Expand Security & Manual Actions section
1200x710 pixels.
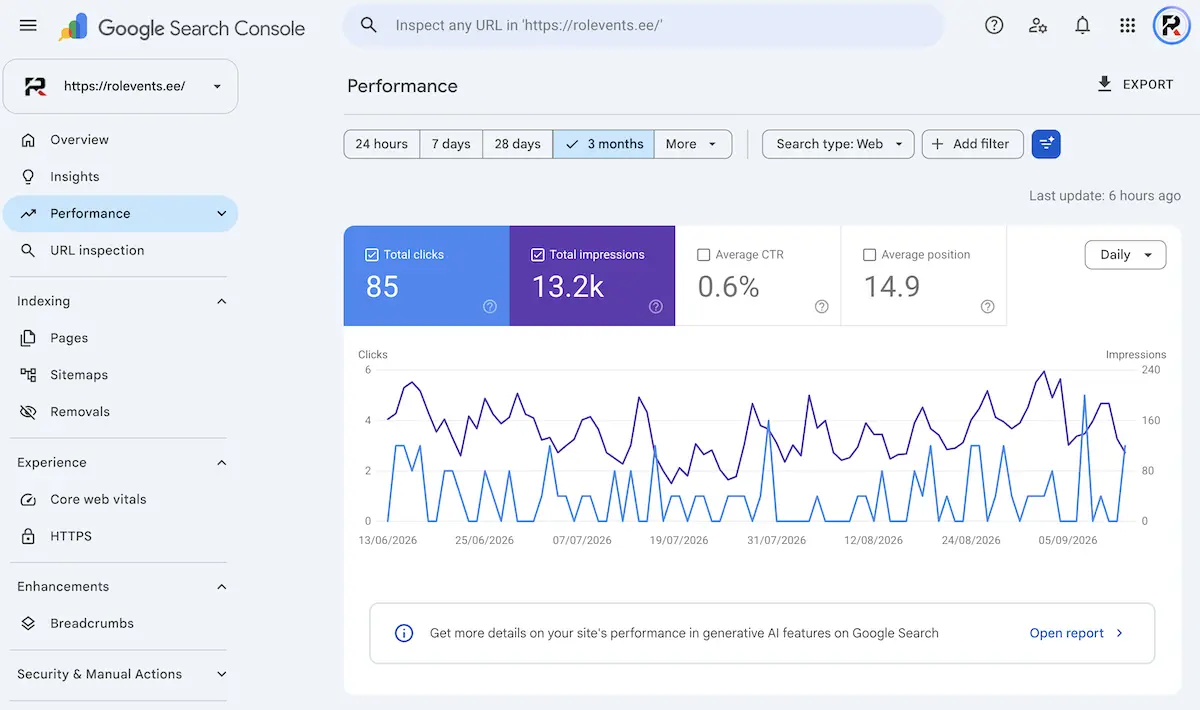coord(222,674)
